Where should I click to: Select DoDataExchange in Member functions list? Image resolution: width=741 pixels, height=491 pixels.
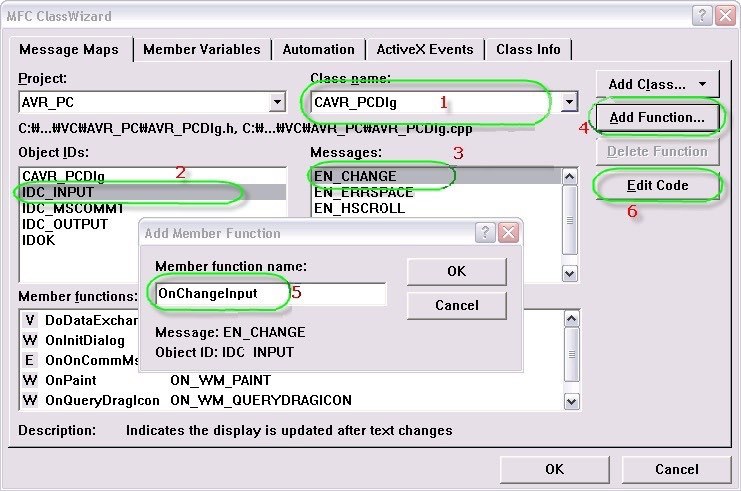tap(91, 320)
